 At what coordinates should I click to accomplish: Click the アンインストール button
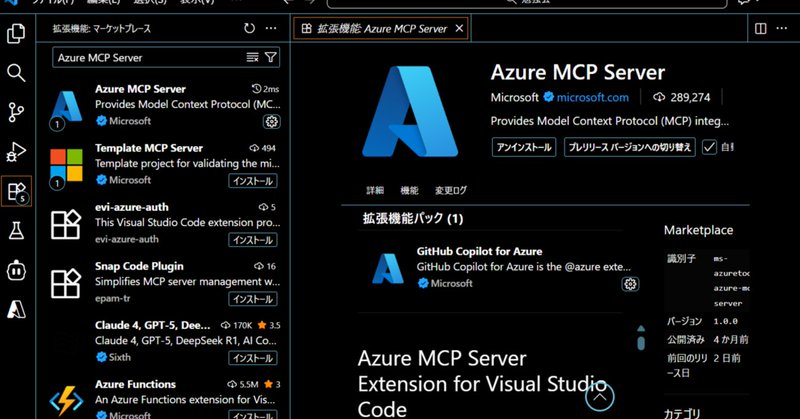pyautogui.click(x=524, y=147)
